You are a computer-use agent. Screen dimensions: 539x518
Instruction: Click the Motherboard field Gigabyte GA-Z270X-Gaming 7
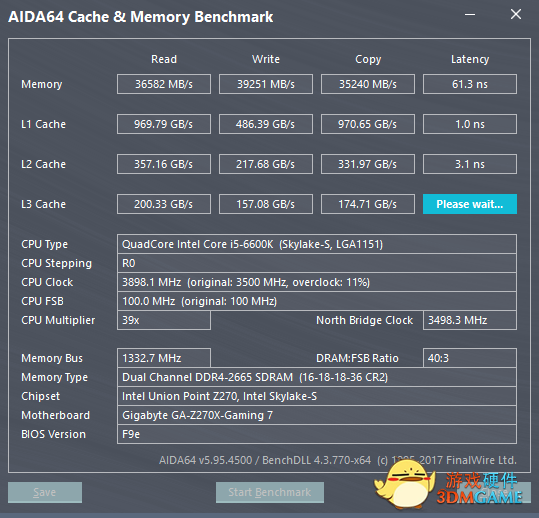[x=317, y=415]
